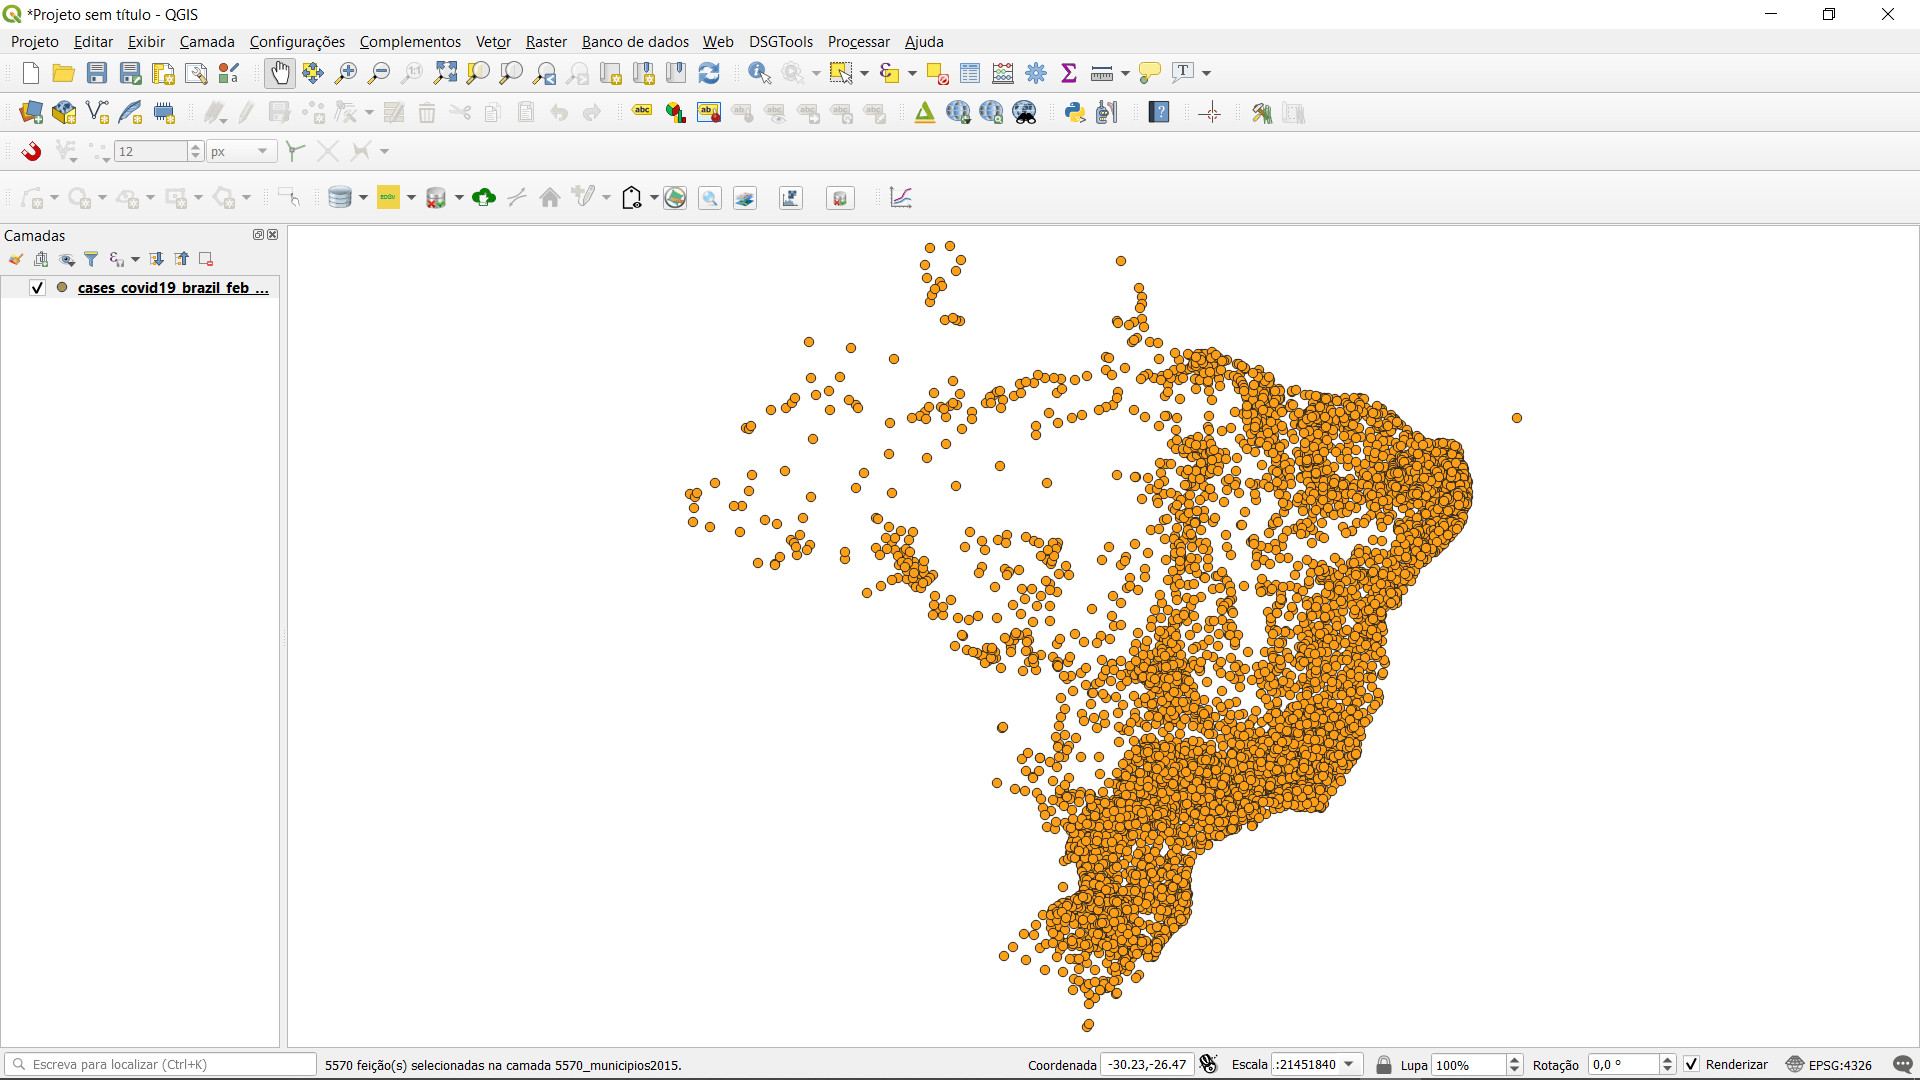Toggle visibility of cases_covid19_brazil layer
The height and width of the screenshot is (1080, 1920).
[38, 288]
